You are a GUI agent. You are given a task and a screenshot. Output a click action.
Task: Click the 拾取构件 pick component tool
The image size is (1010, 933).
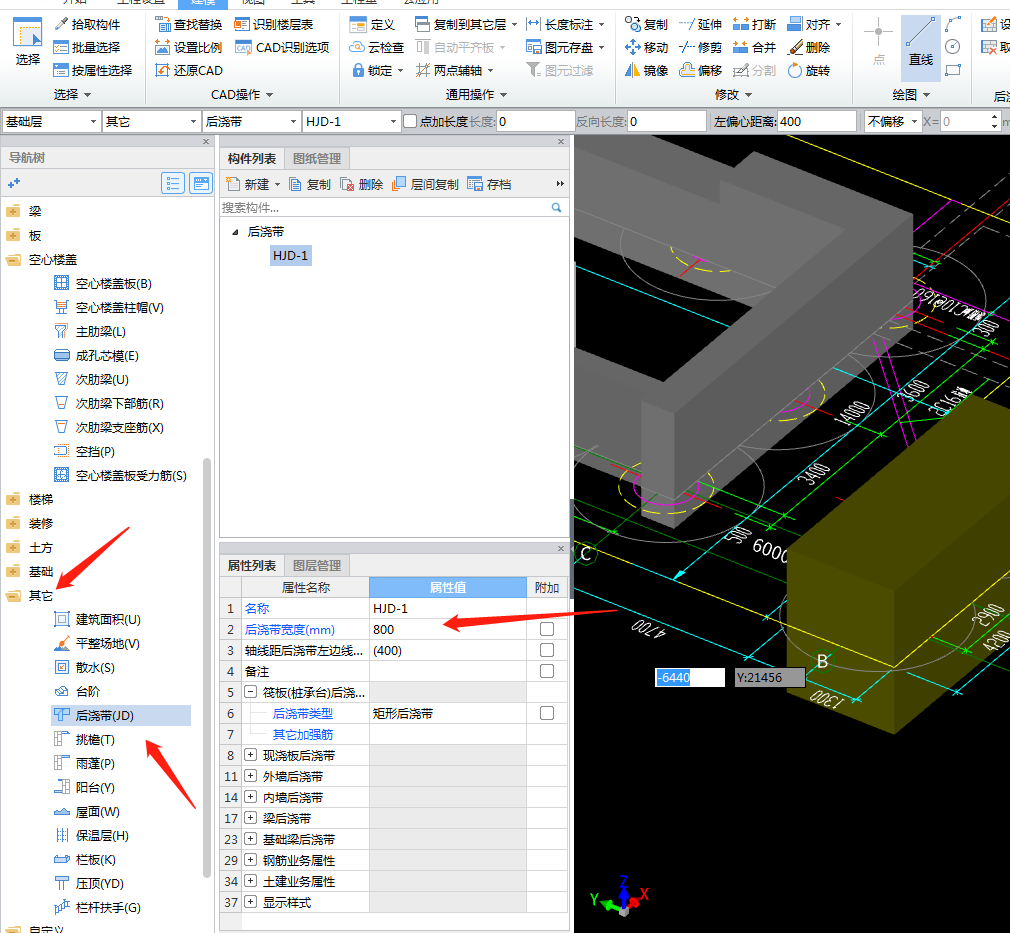pos(88,24)
